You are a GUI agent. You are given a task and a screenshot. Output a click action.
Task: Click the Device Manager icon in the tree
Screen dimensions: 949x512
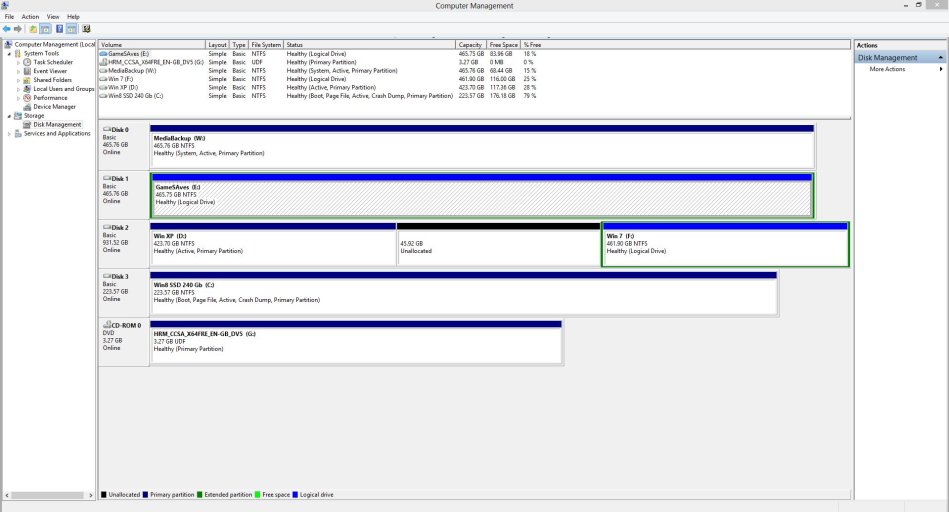coord(27,107)
